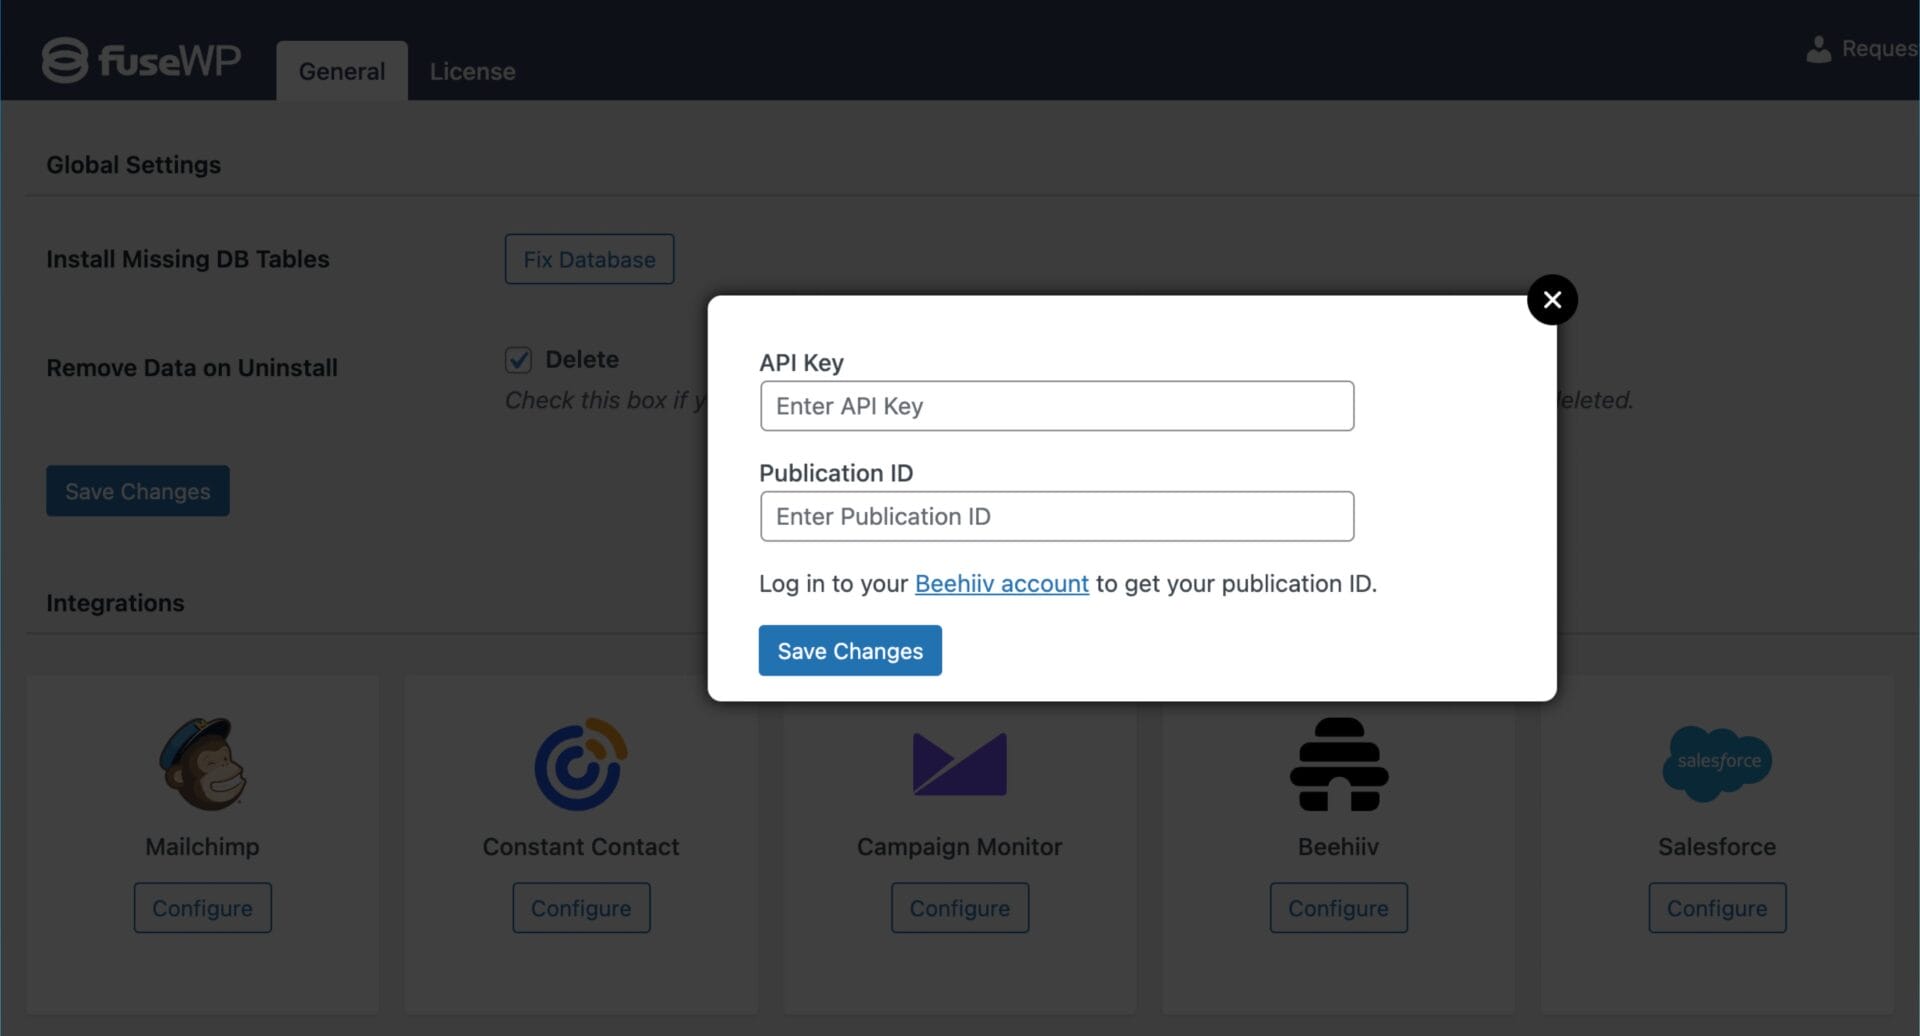Viewport: 1920px width, 1036px height.
Task: Save changes in the Beehiiv modal
Action: point(850,651)
